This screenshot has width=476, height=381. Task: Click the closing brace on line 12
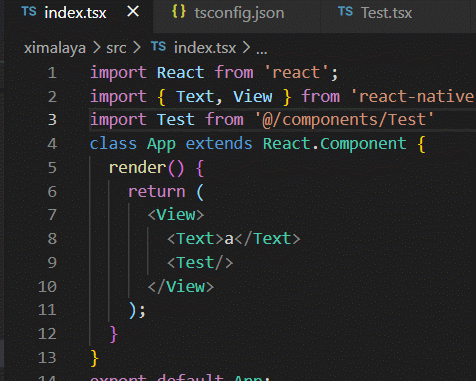113,334
